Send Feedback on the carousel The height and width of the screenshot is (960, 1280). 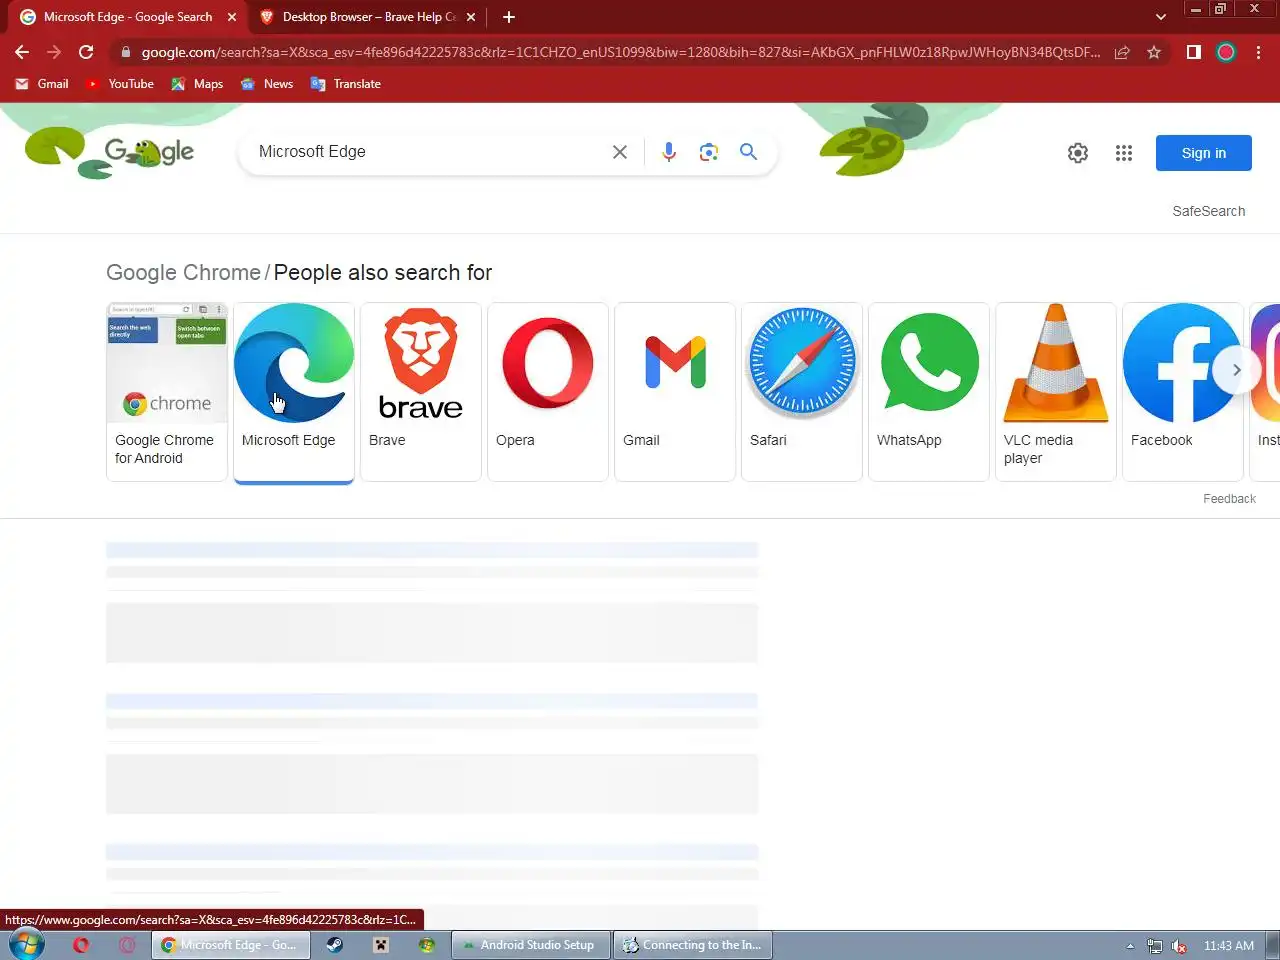click(1229, 499)
